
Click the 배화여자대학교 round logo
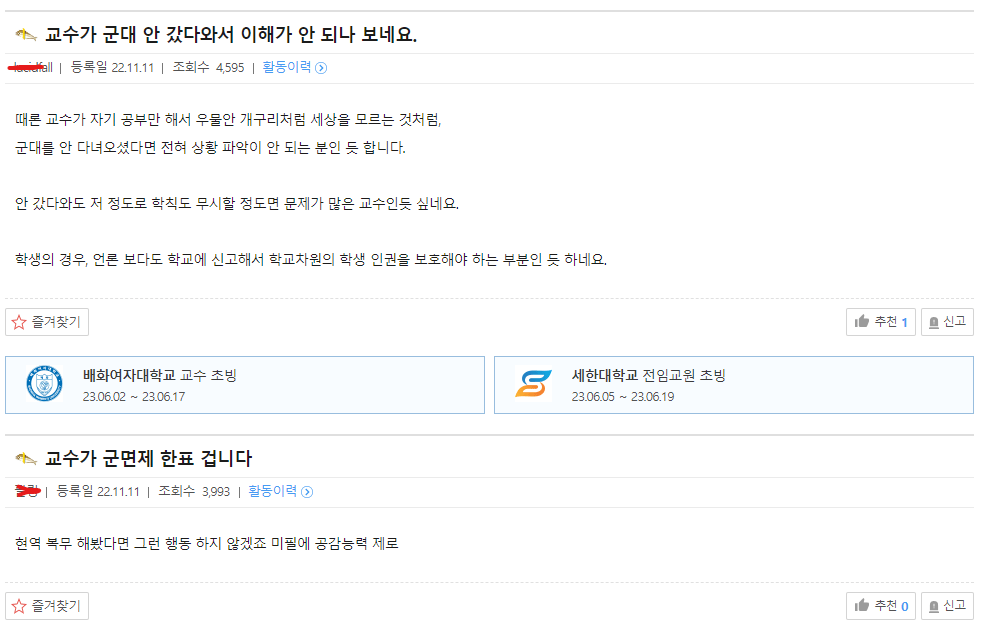click(44, 384)
